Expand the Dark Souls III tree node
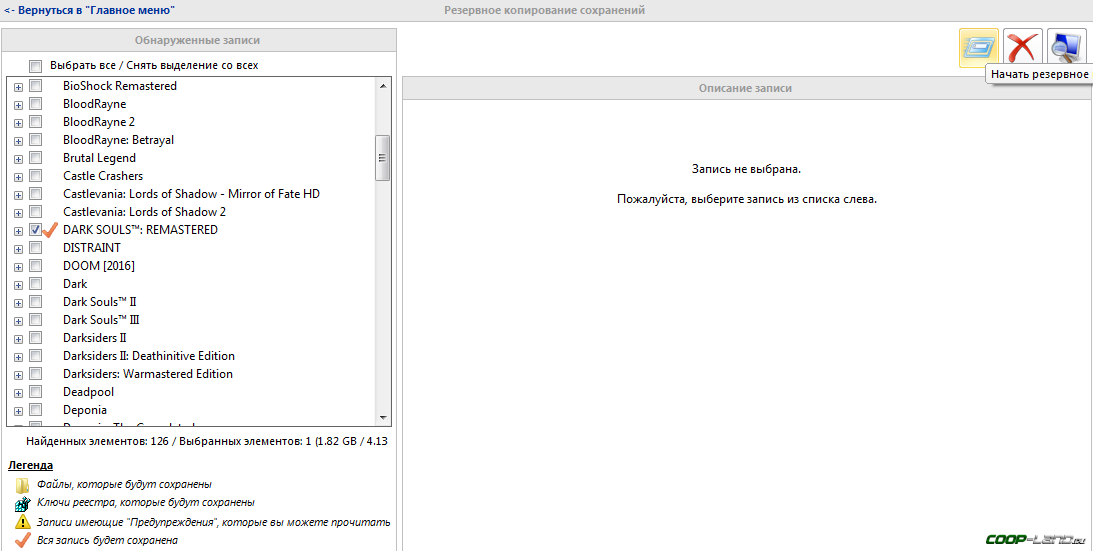This screenshot has height=551, width=1093. [18, 320]
